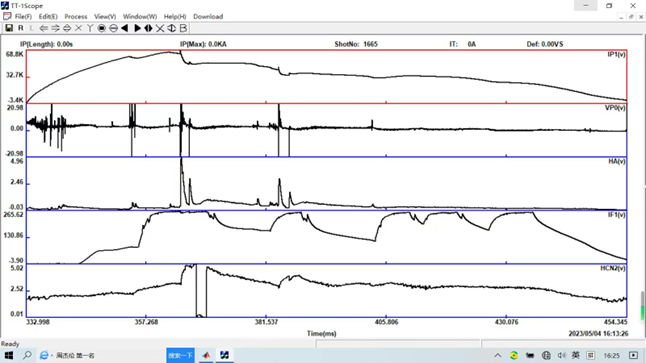Click the B toolbar icon
The width and height of the screenshot is (646, 363).
click(x=183, y=28)
